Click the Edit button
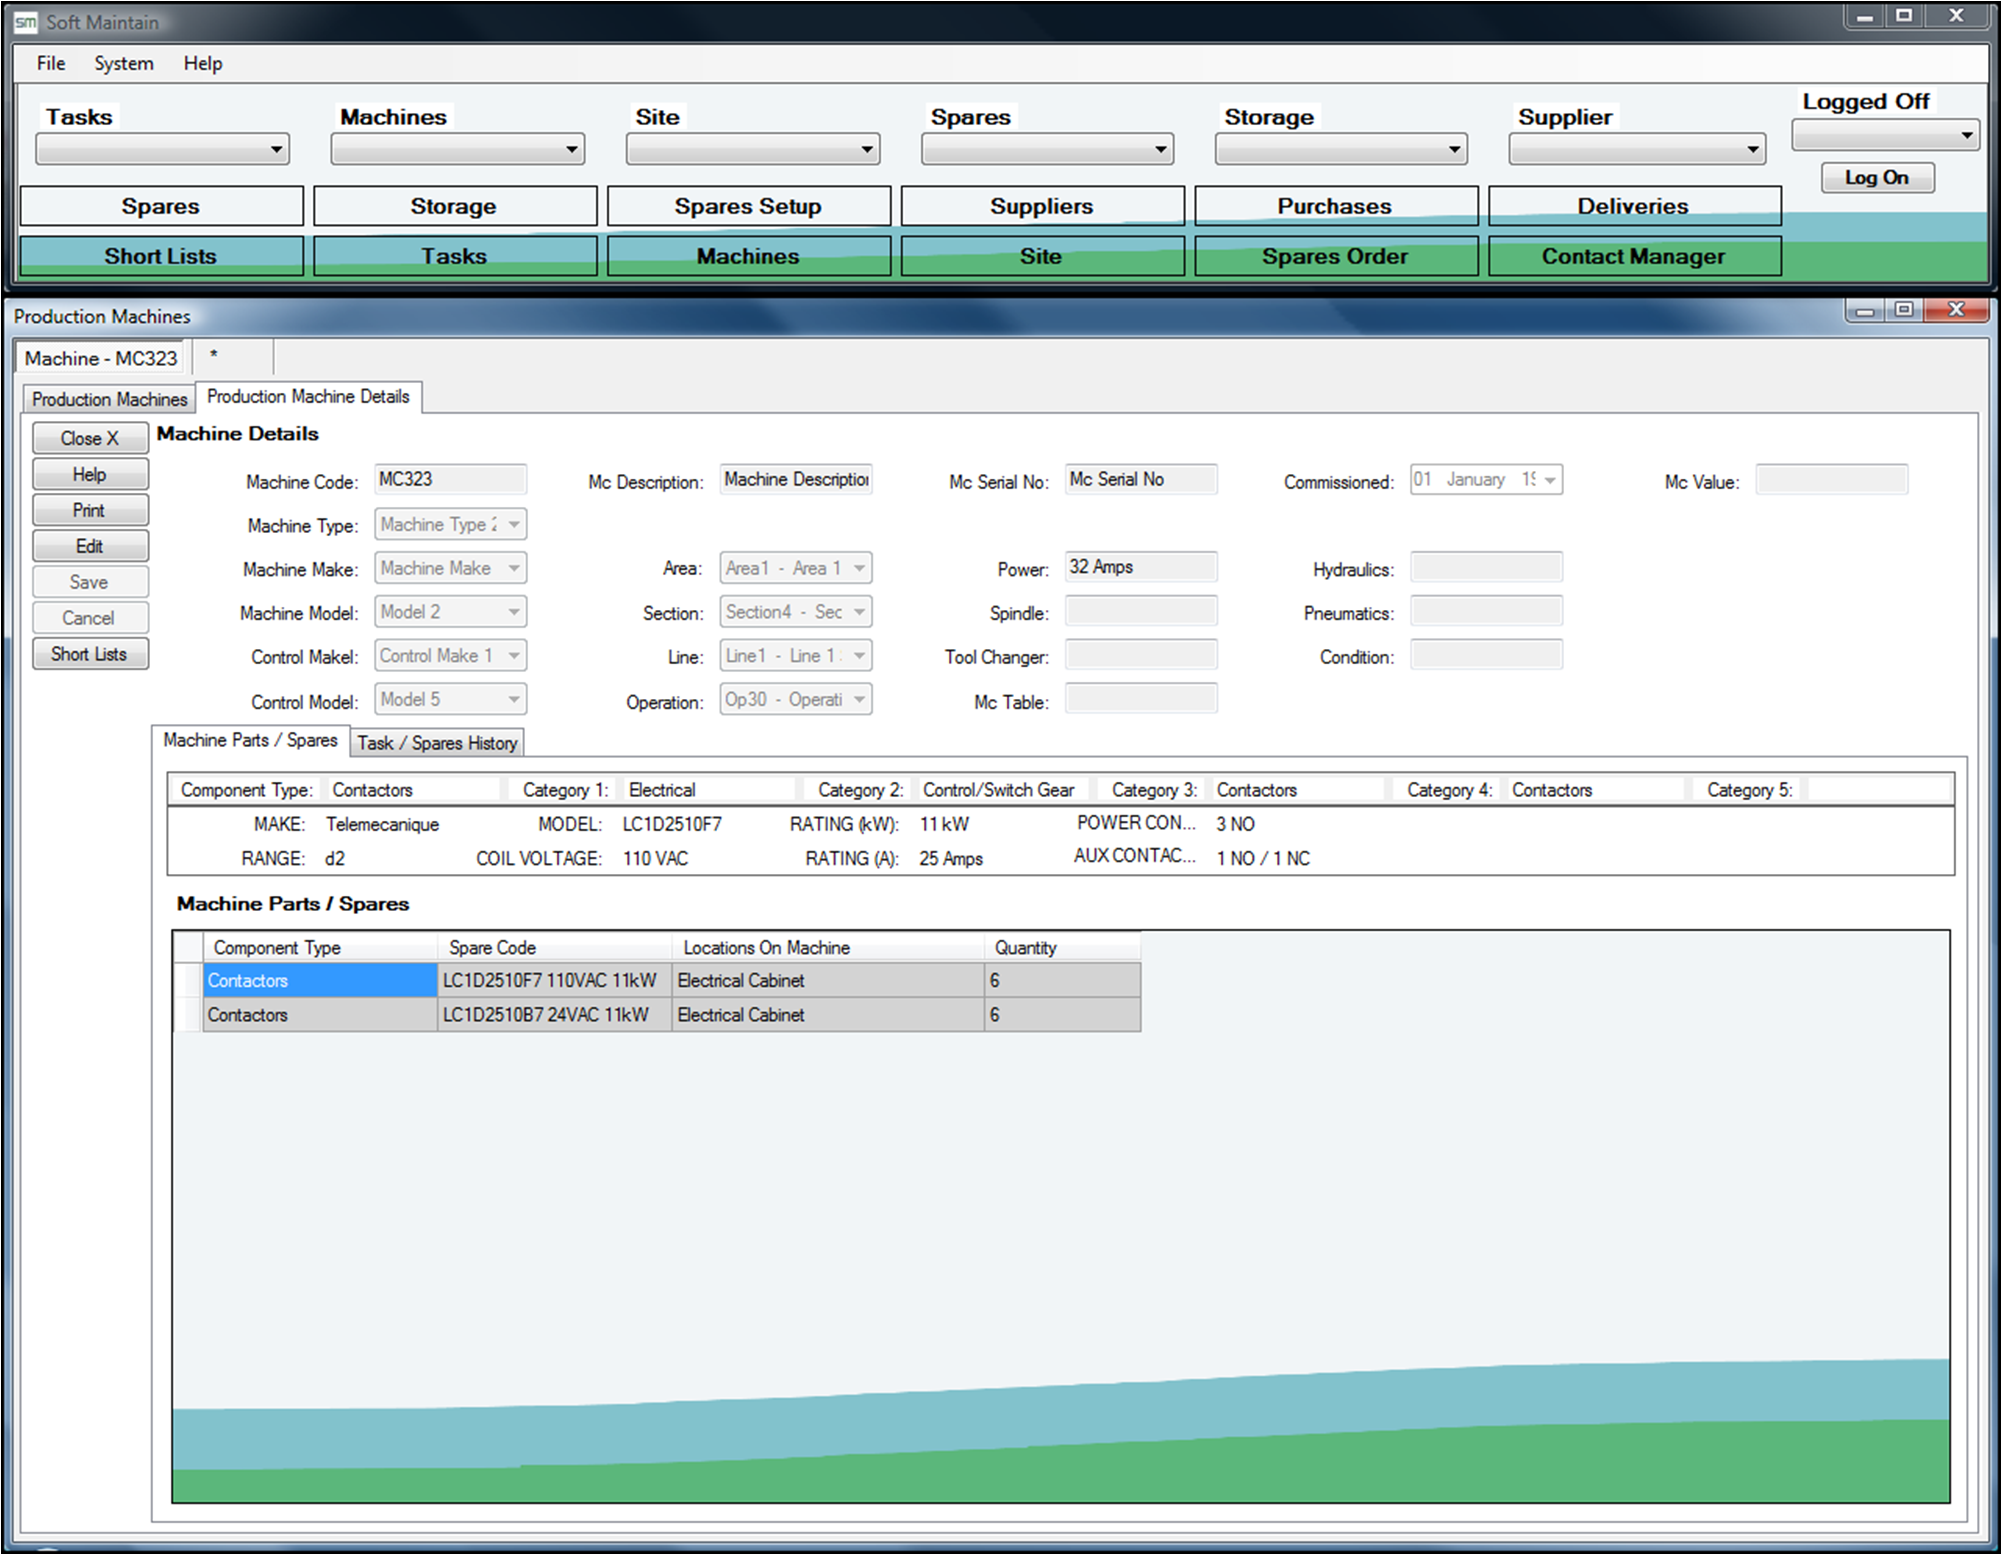The image size is (2002, 1555). [90, 546]
